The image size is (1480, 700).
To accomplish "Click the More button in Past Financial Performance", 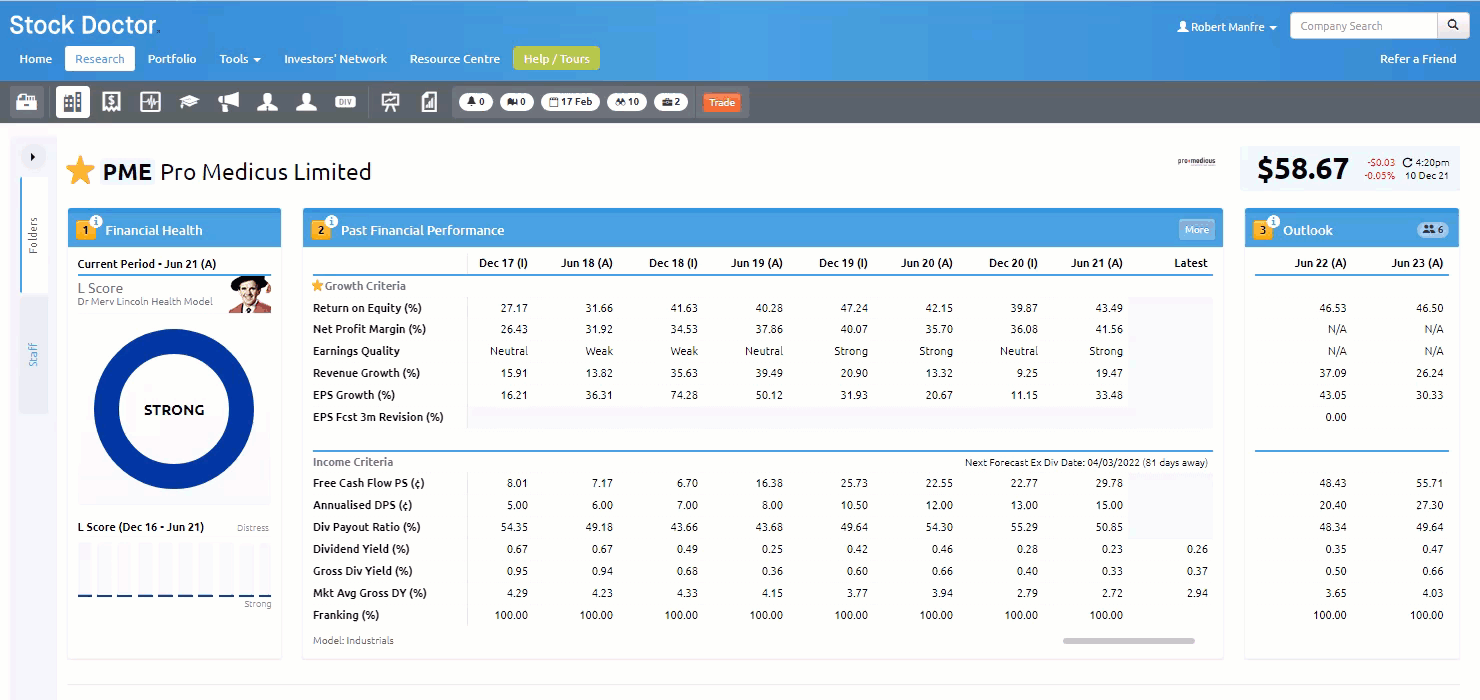I will (1197, 230).
